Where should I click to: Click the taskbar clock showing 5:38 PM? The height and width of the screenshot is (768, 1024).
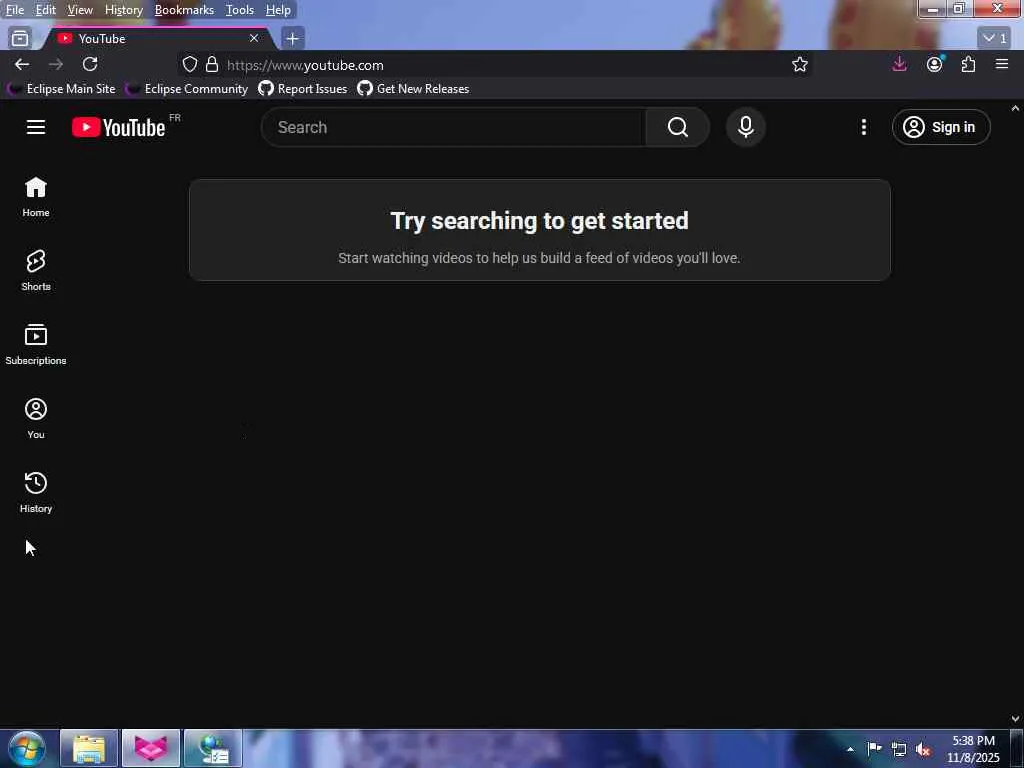[973, 749]
